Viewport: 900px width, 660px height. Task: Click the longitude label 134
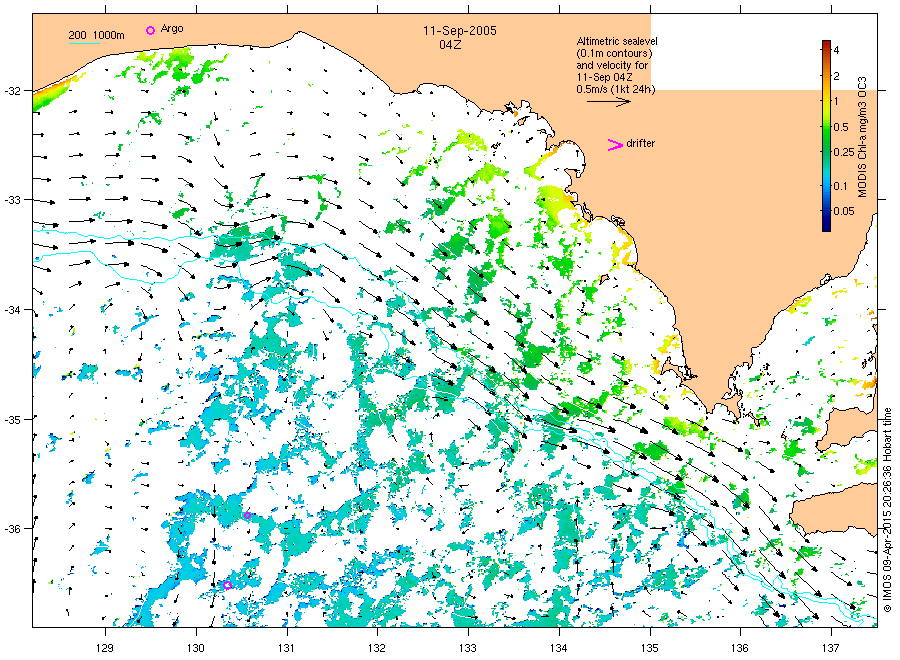pyautogui.click(x=558, y=649)
